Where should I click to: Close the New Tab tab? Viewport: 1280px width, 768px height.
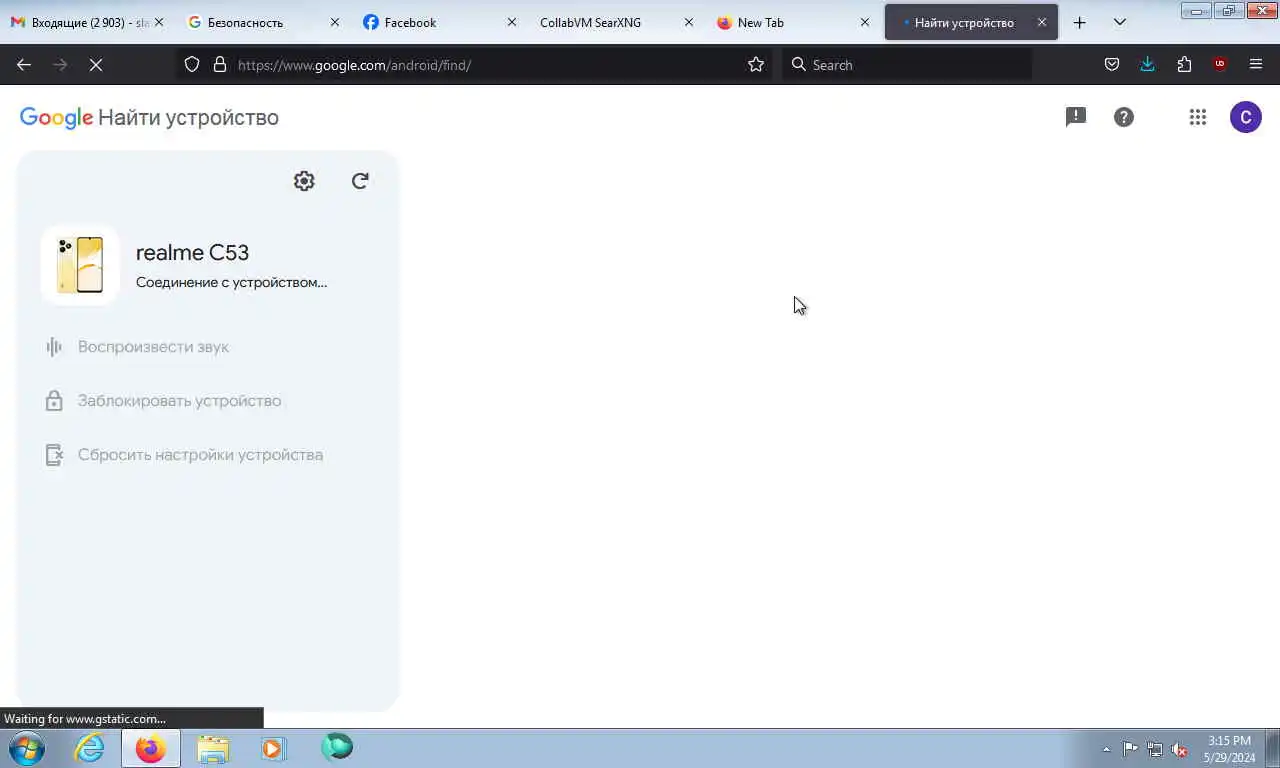[865, 22]
